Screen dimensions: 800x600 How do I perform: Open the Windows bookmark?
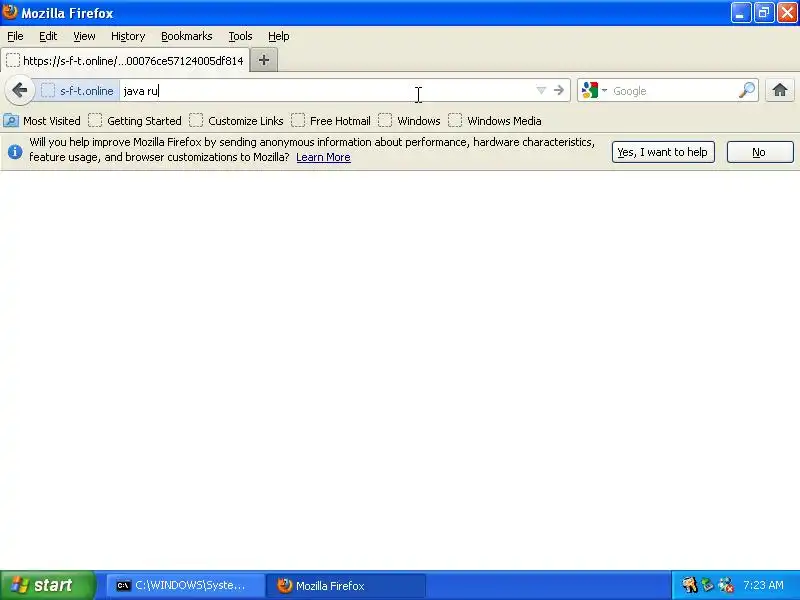click(x=409, y=121)
